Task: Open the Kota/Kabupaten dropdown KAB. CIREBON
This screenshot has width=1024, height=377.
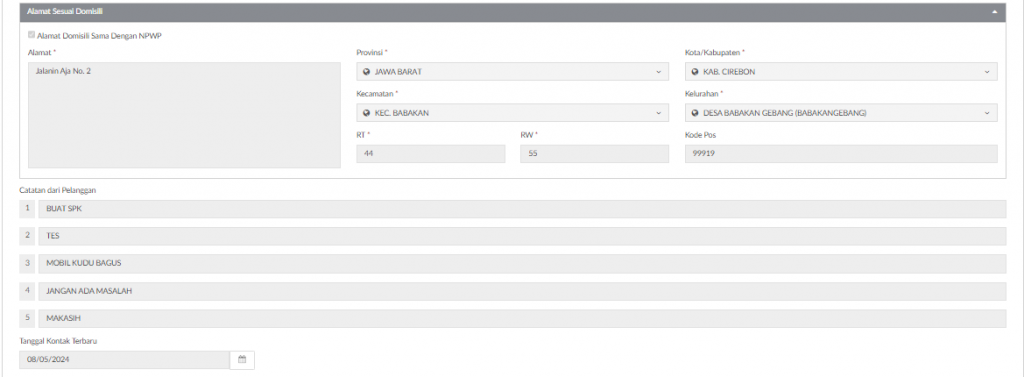Action: 841,72
